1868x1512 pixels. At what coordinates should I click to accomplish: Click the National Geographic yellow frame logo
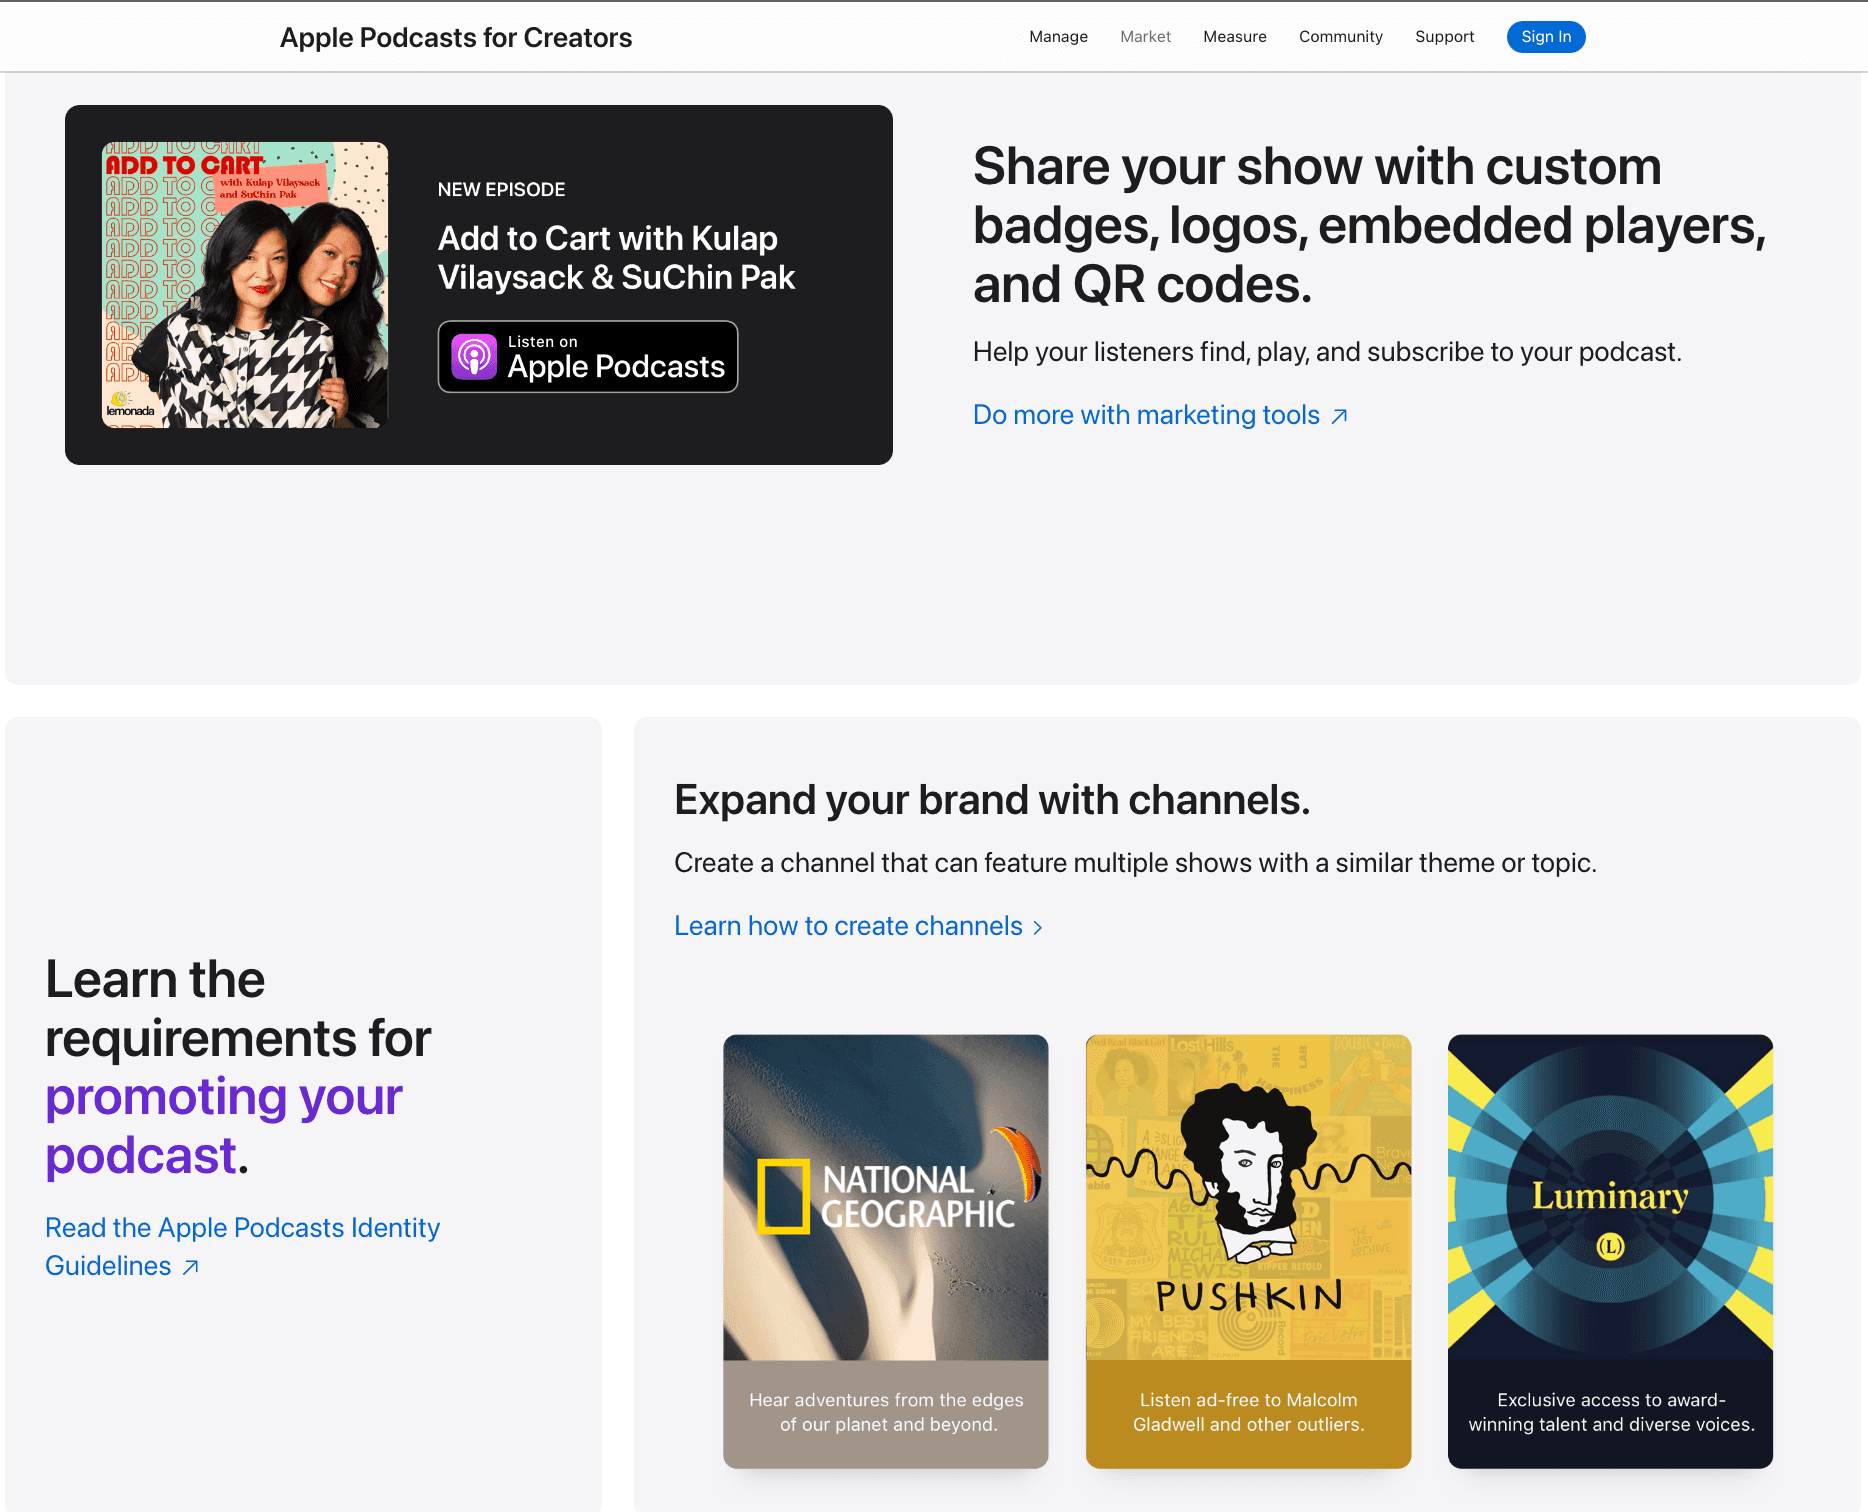(783, 1196)
